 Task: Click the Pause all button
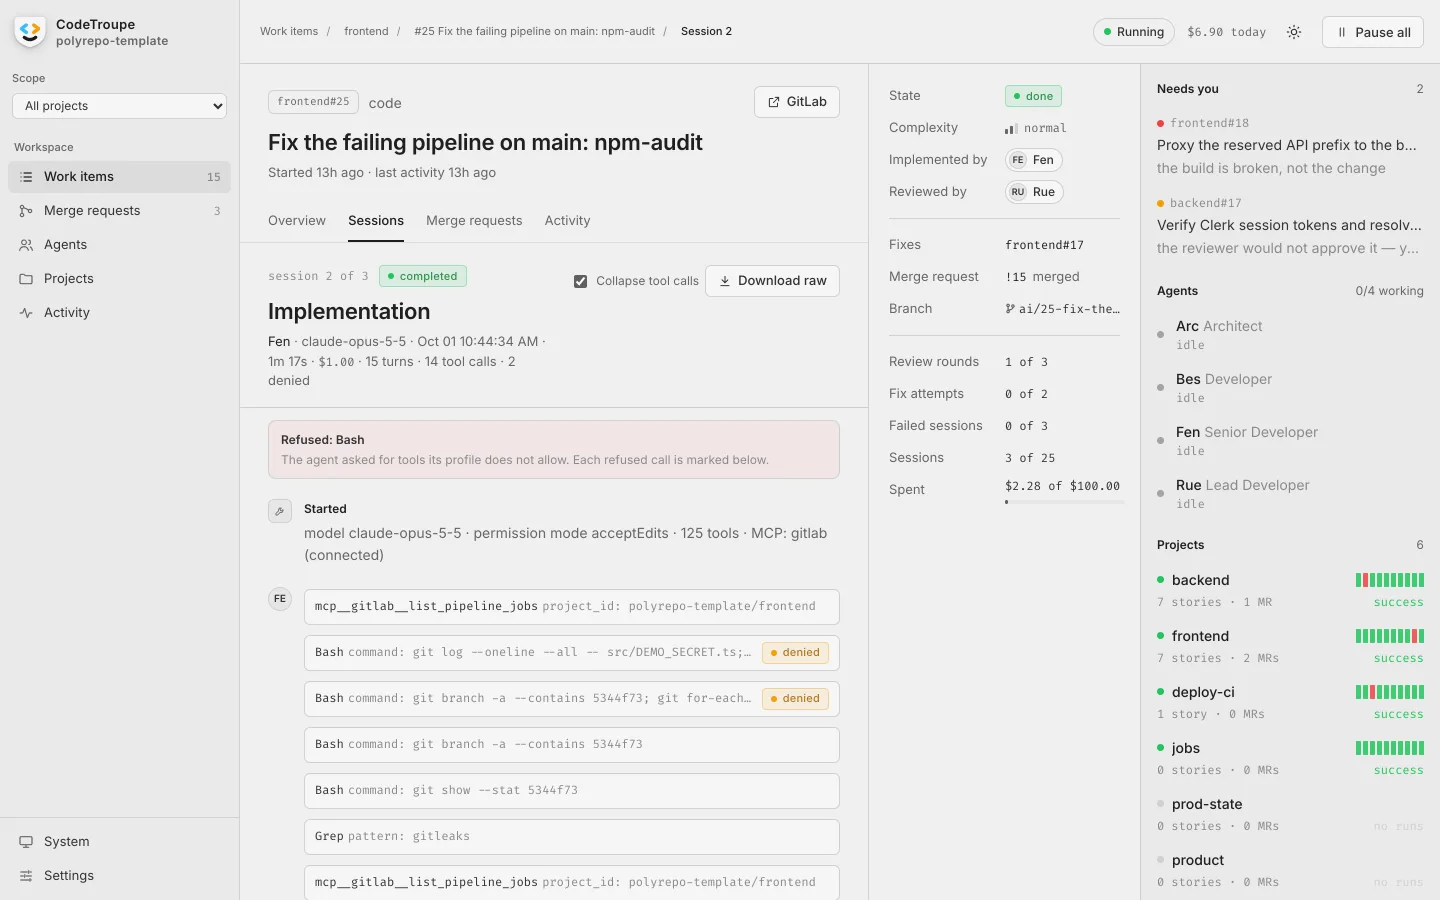(1373, 32)
